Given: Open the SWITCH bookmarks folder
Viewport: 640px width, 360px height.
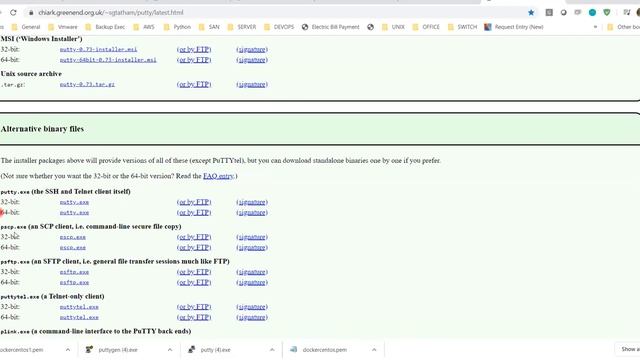Looking at the screenshot, I should [462, 27].
